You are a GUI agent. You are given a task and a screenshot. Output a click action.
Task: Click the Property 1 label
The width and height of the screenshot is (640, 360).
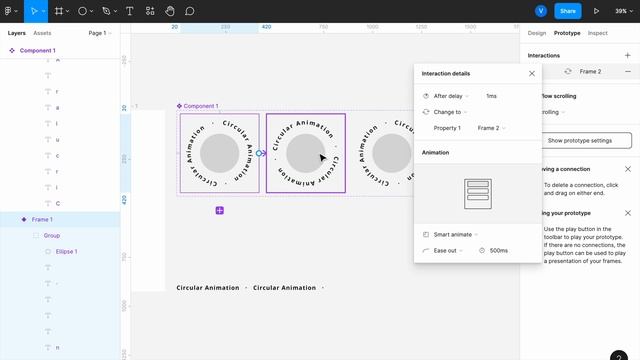click(x=447, y=128)
